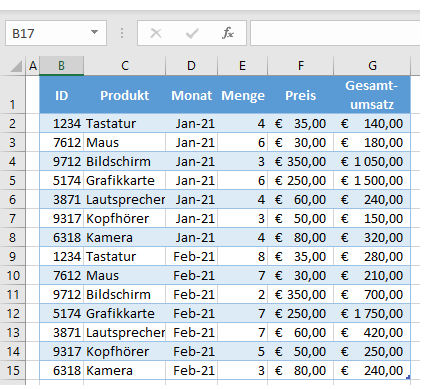Image resolution: width=432 pixels, height=389 pixels.
Task: Select Tastatur cell in row 2
Action: 125,123
